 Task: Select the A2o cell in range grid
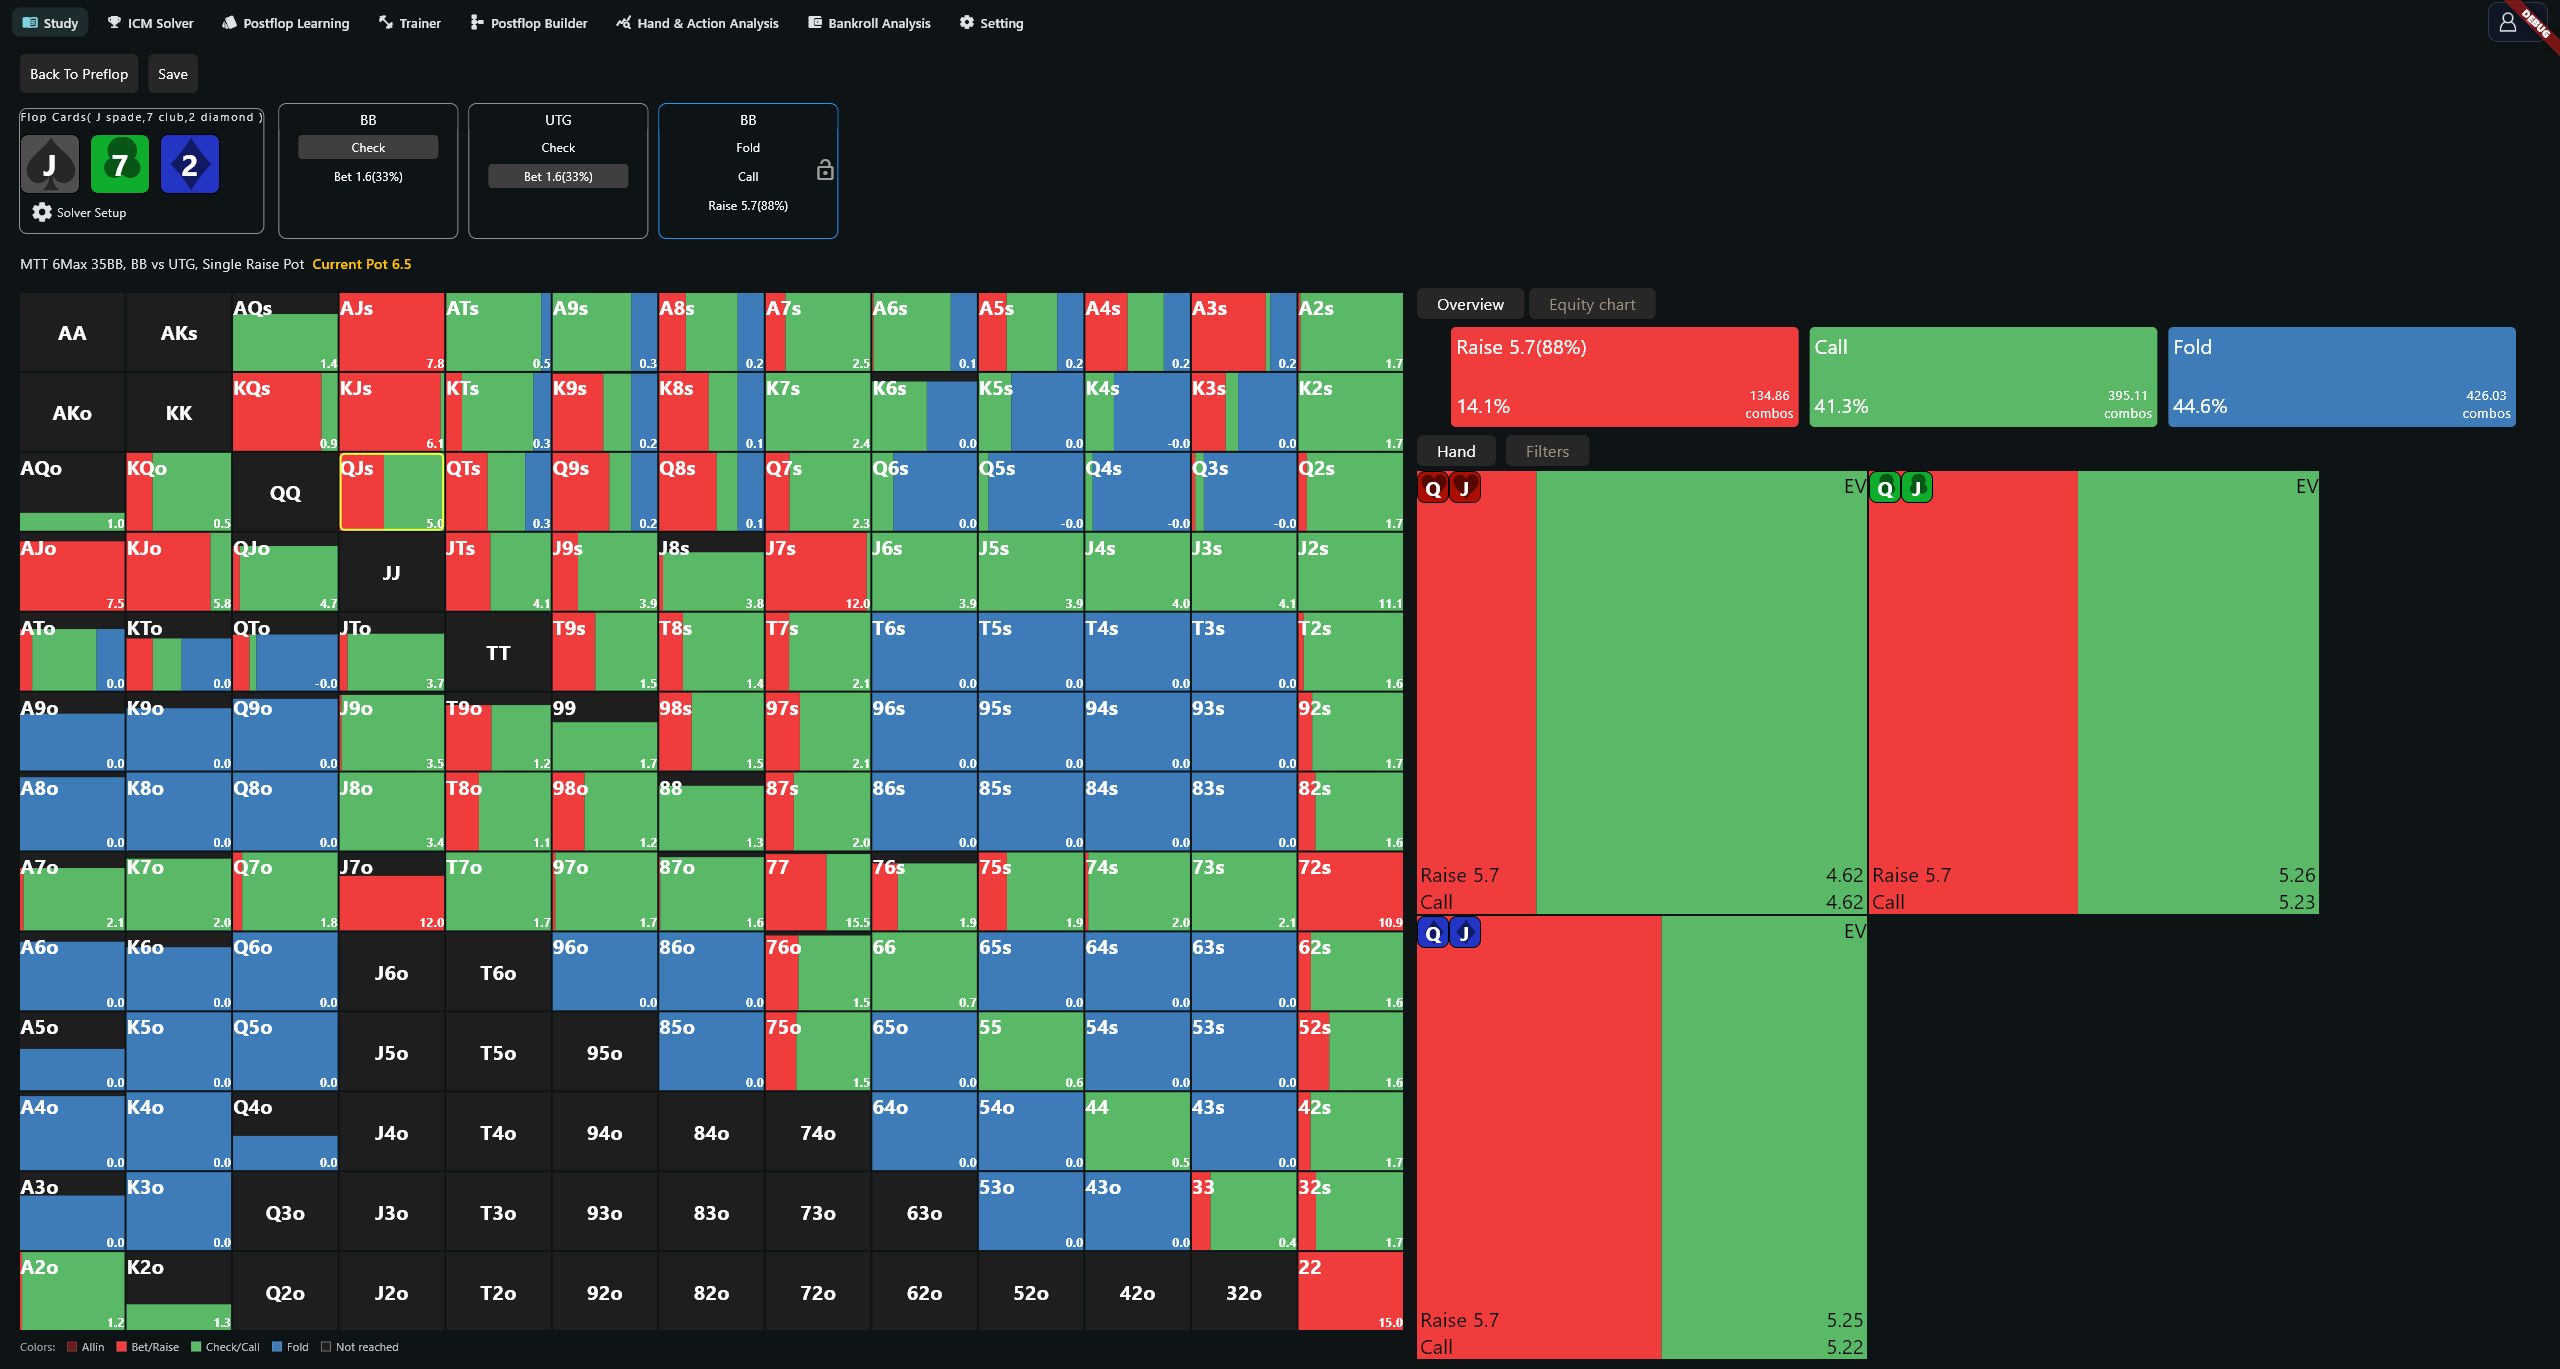tap(72, 1291)
